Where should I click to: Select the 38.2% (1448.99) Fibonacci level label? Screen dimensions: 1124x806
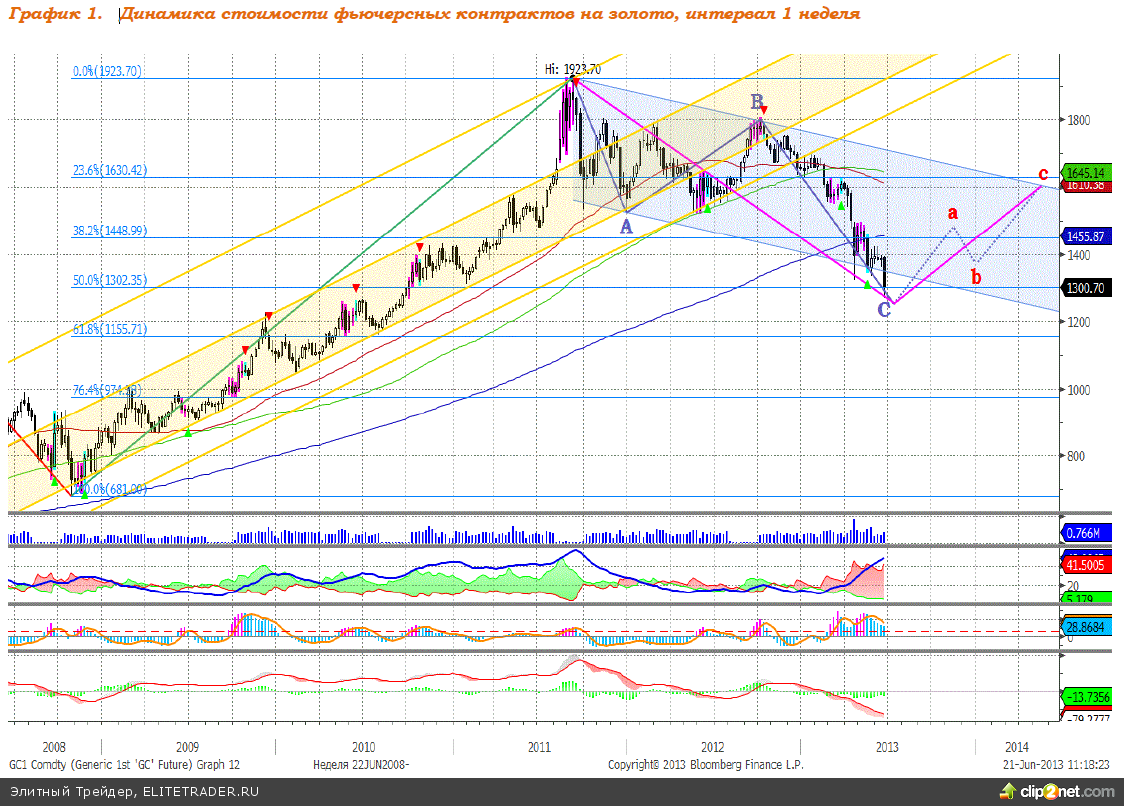[110, 230]
